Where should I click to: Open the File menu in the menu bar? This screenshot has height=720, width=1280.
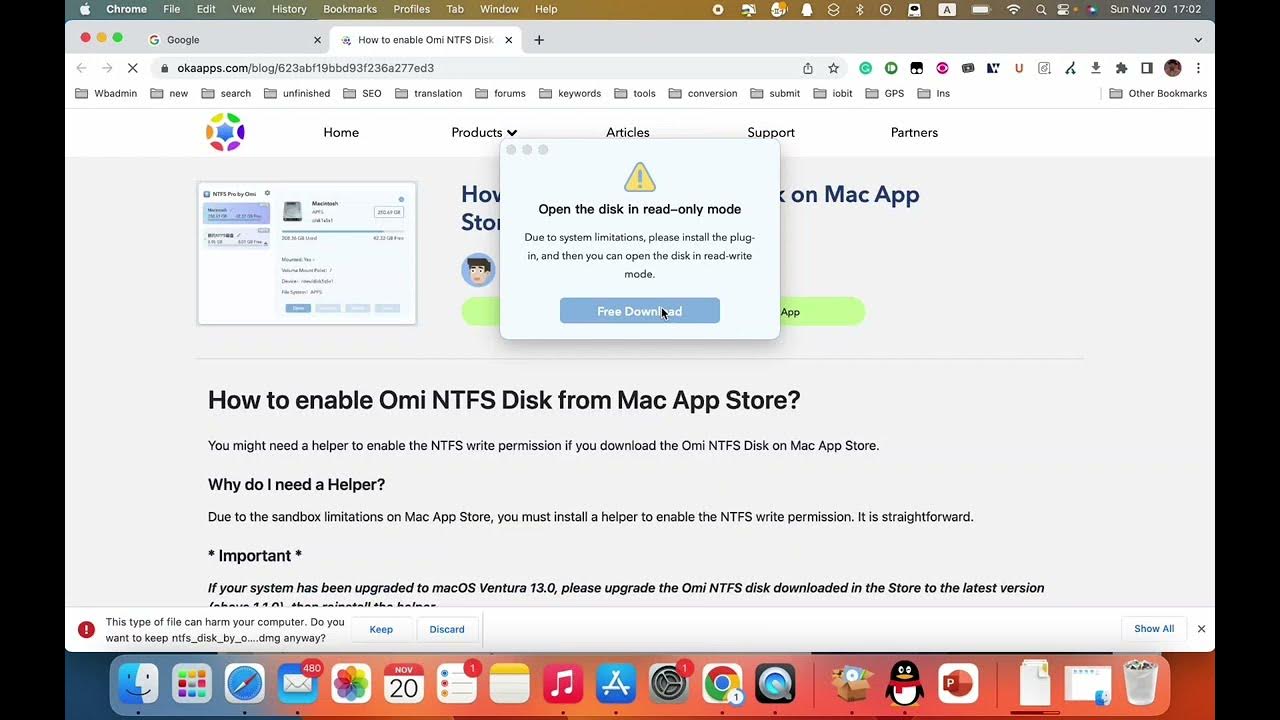[172, 9]
